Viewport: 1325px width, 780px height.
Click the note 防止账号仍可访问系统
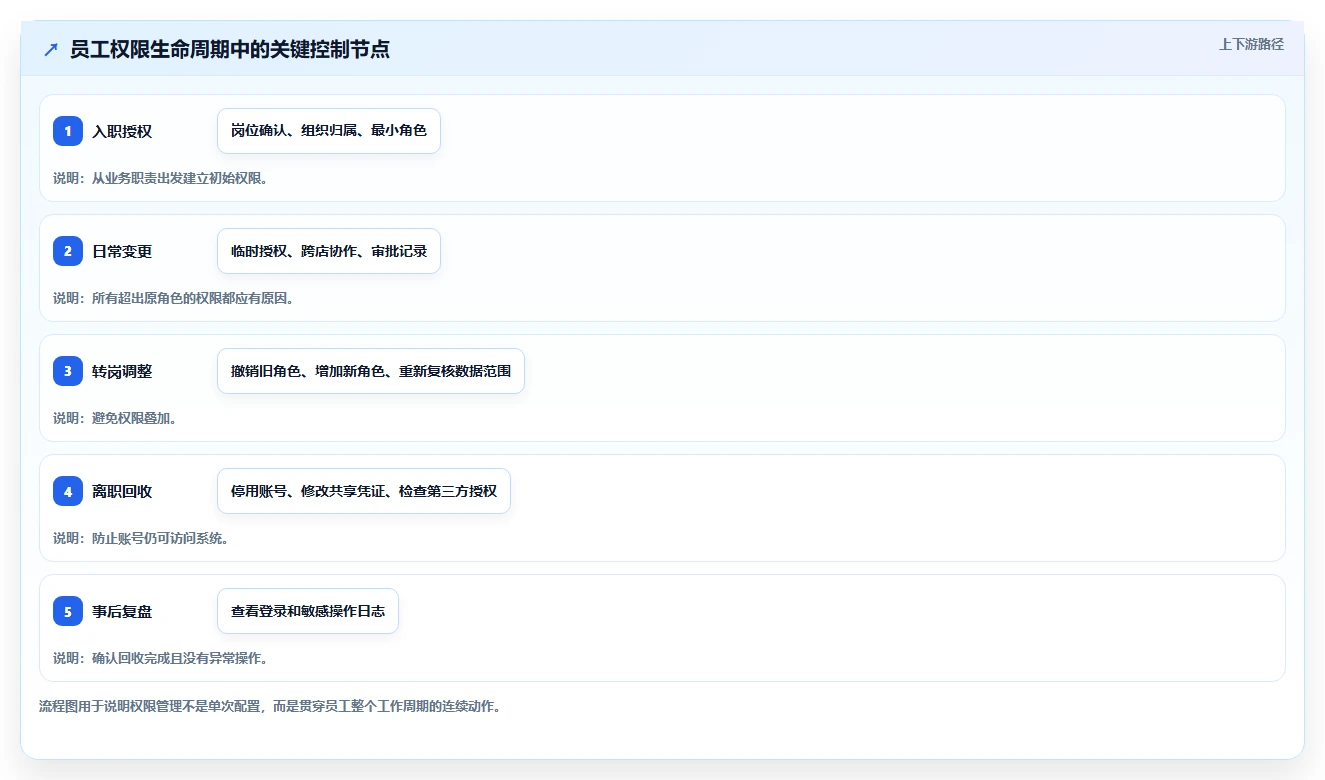click(x=141, y=538)
